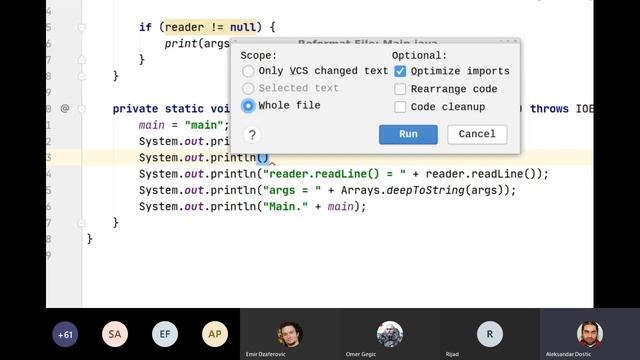Image resolution: width=640 pixels, height=360 pixels.
Task: Click the main = "main" assignment
Action: (184, 125)
